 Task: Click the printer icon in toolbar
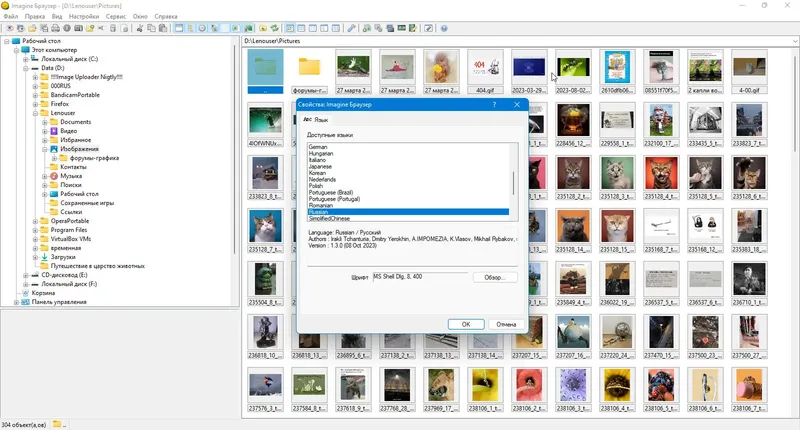tap(55, 28)
